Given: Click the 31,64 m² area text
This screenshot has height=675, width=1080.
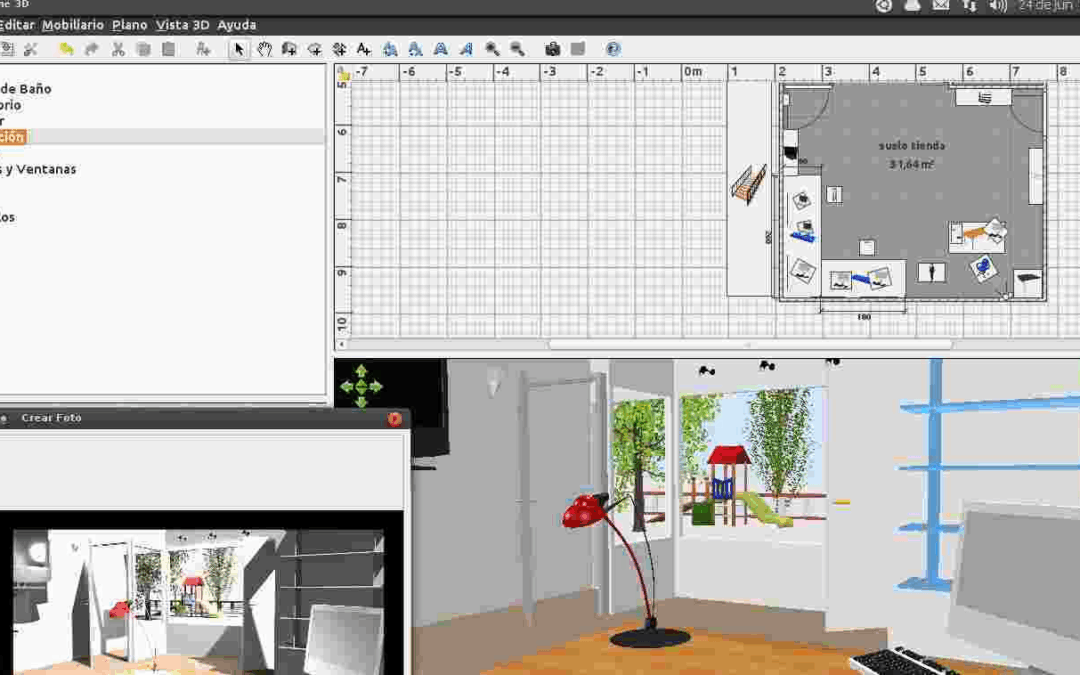Looking at the screenshot, I should [911, 164].
